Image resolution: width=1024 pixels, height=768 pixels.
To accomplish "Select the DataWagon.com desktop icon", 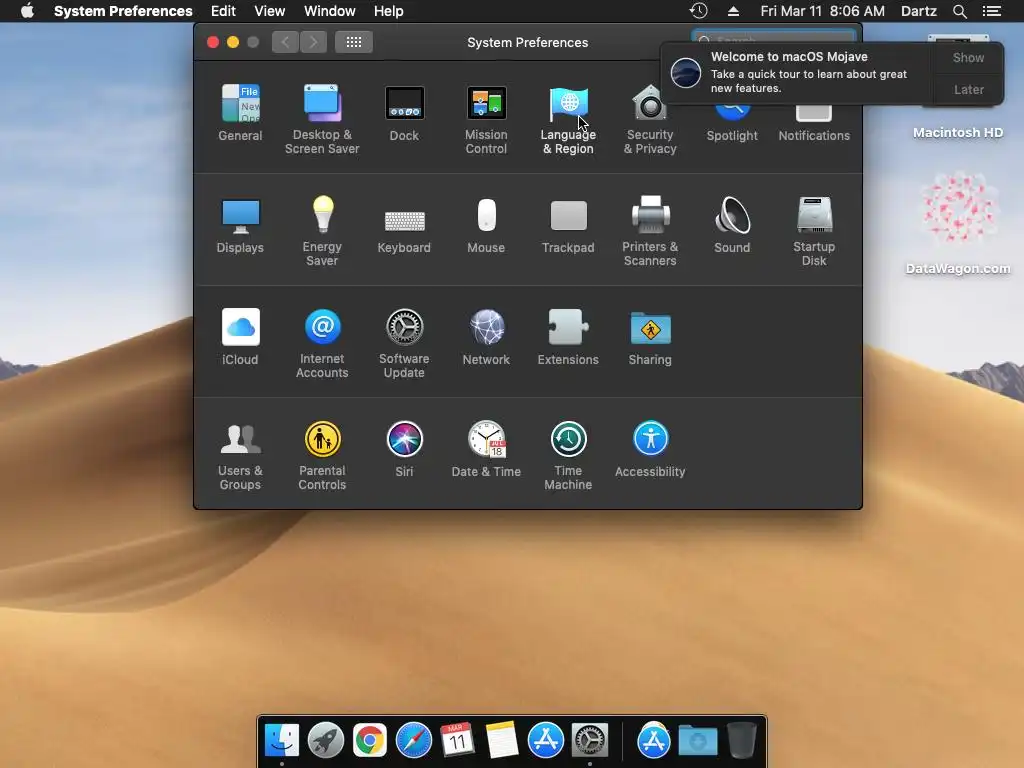I will coord(957,222).
